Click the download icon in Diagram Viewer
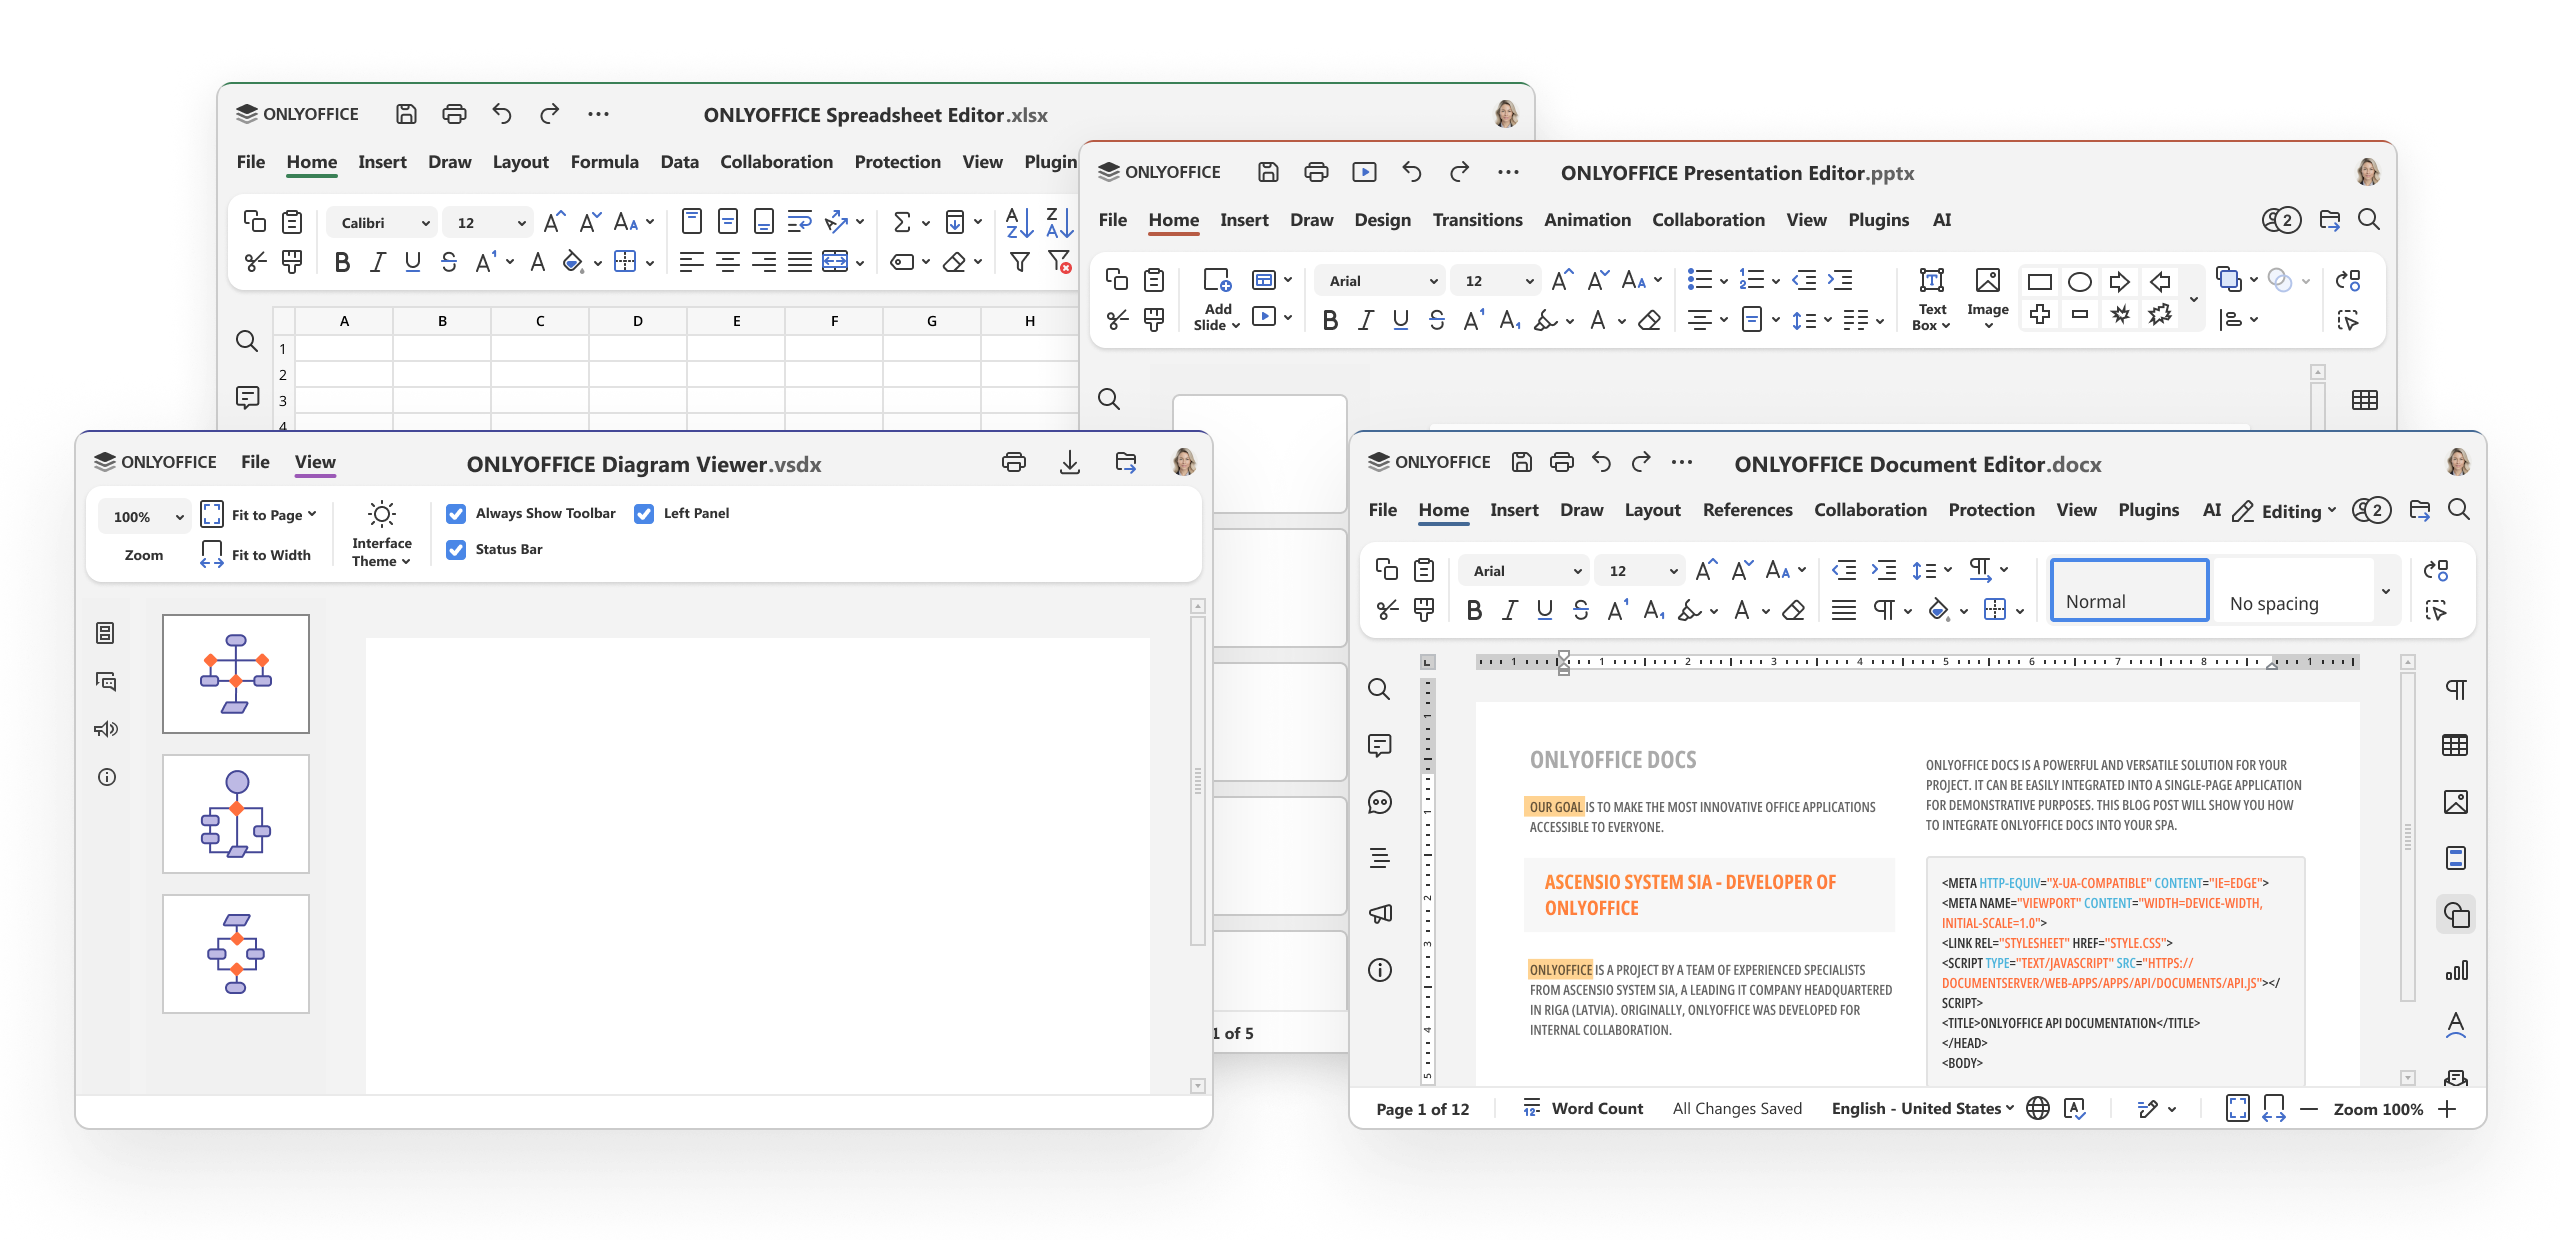Image resolution: width=2560 pixels, height=1240 pixels. (x=1069, y=462)
